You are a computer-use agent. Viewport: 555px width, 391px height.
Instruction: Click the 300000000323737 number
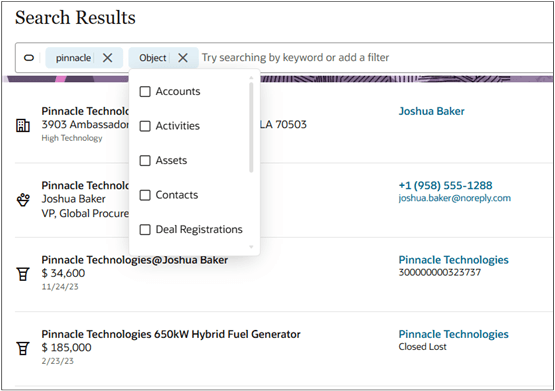pyautogui.click(x=440, y=272)
